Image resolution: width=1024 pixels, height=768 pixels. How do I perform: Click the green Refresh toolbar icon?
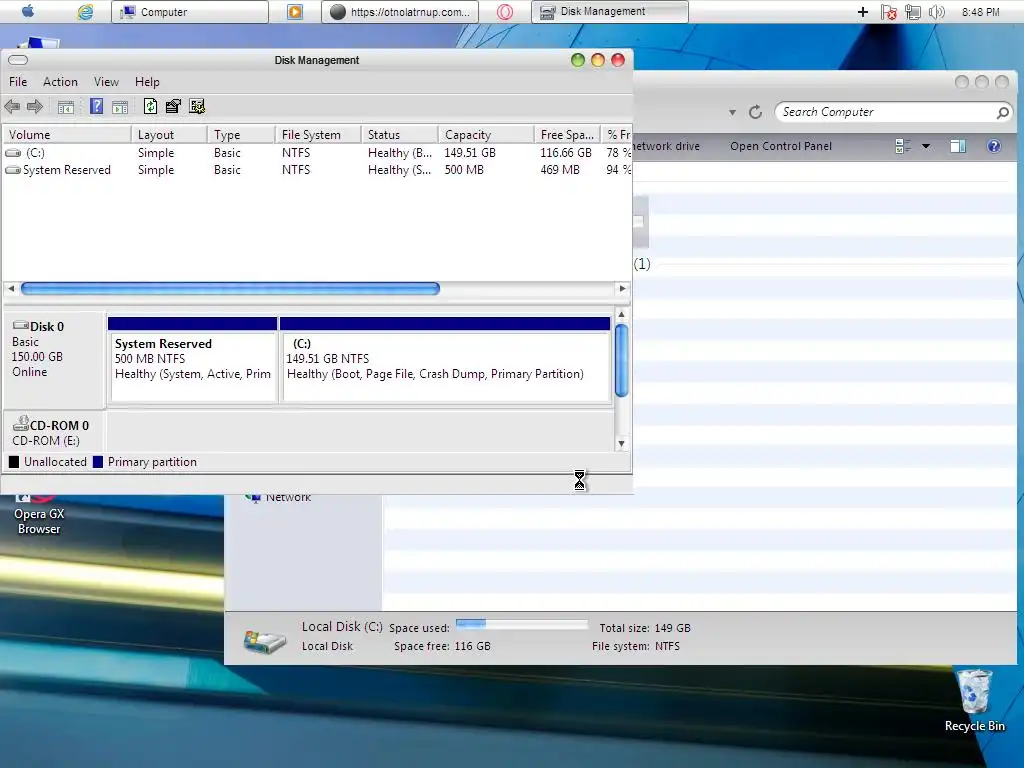(150, 106)
